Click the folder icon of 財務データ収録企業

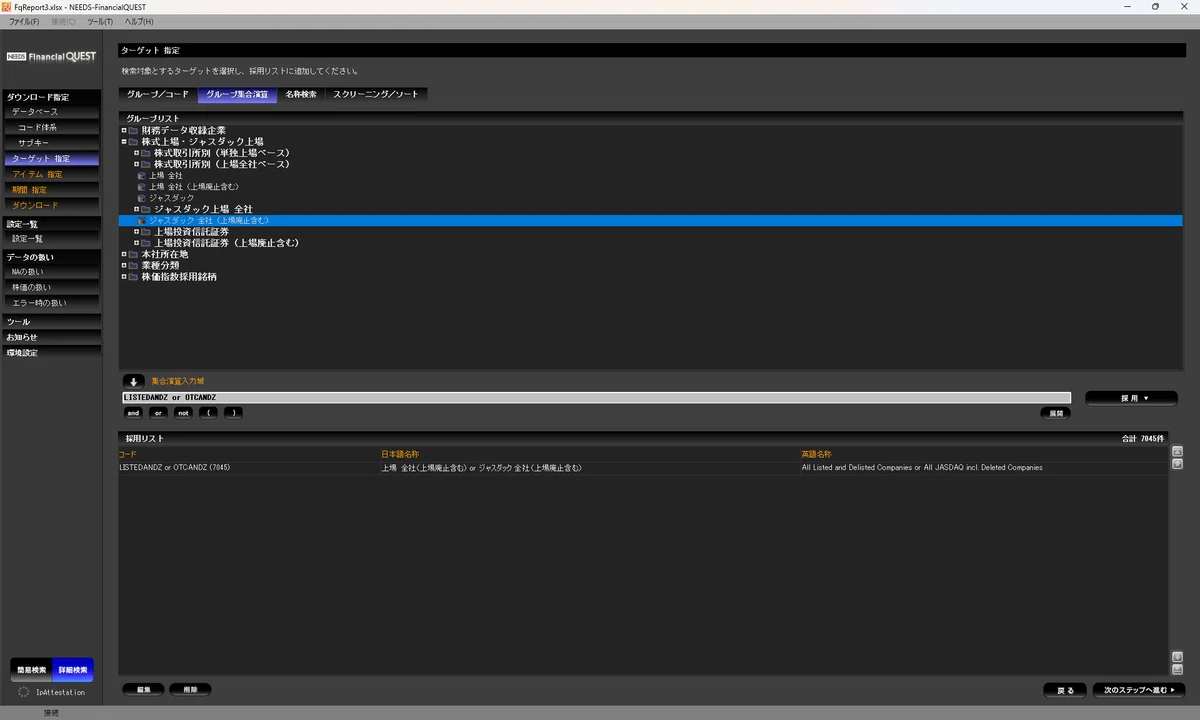[x=133, y=130]
